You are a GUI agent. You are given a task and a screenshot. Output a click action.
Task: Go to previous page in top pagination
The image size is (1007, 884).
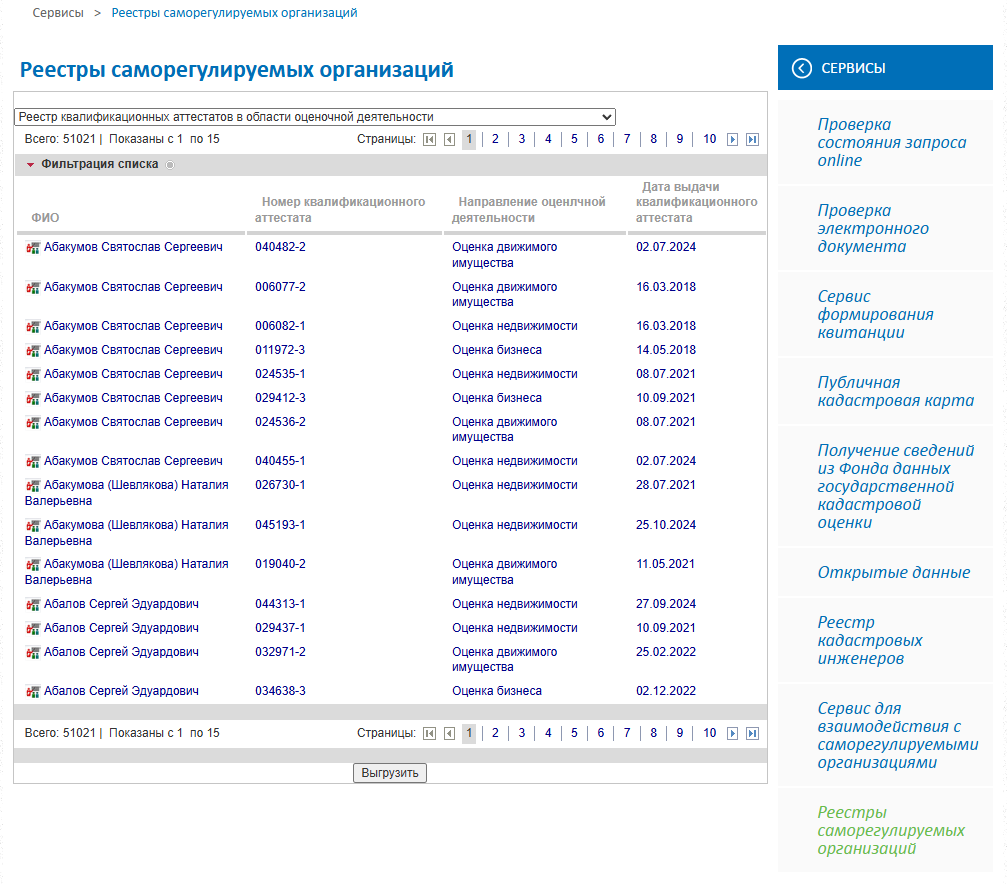(450, 139)
